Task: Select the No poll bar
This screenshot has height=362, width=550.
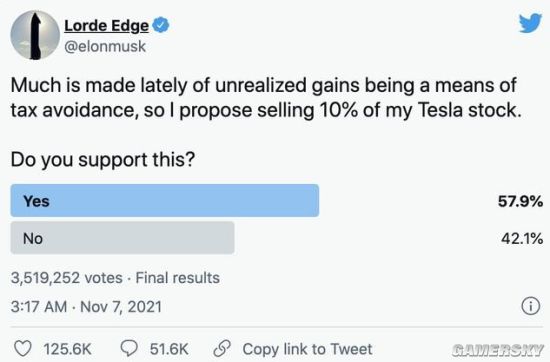Action: pos(122,238)
